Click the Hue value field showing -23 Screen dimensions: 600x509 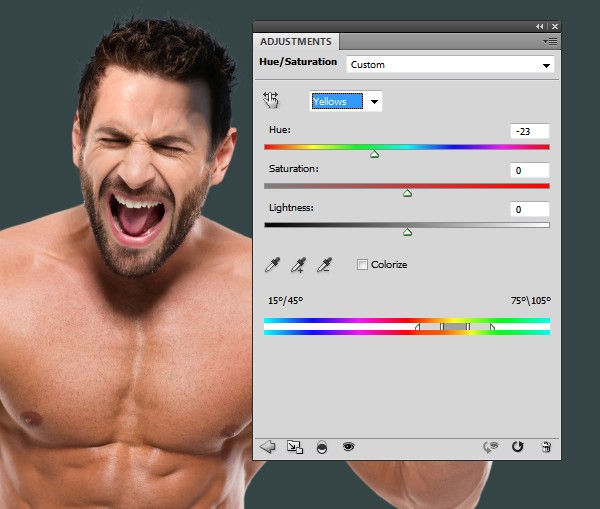529,132
